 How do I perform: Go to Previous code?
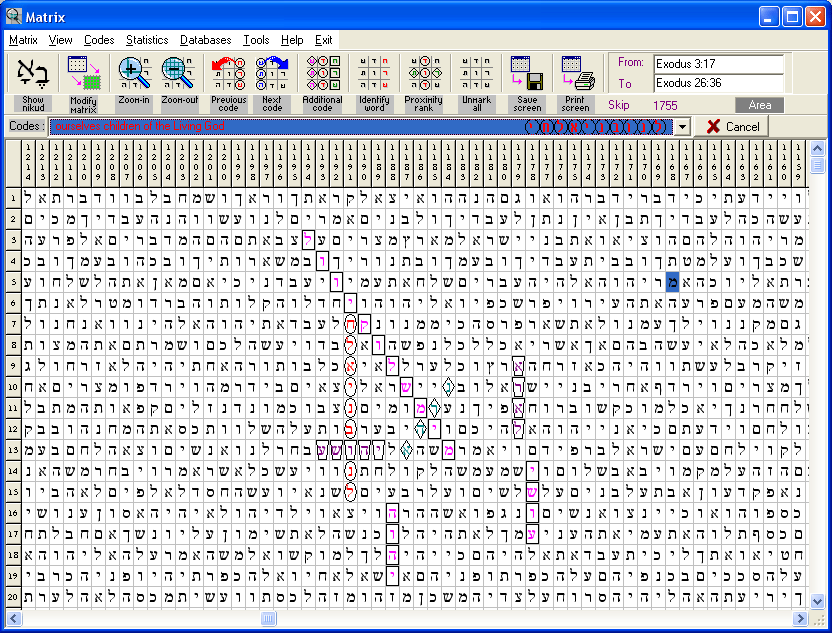[x=228, y=73]
